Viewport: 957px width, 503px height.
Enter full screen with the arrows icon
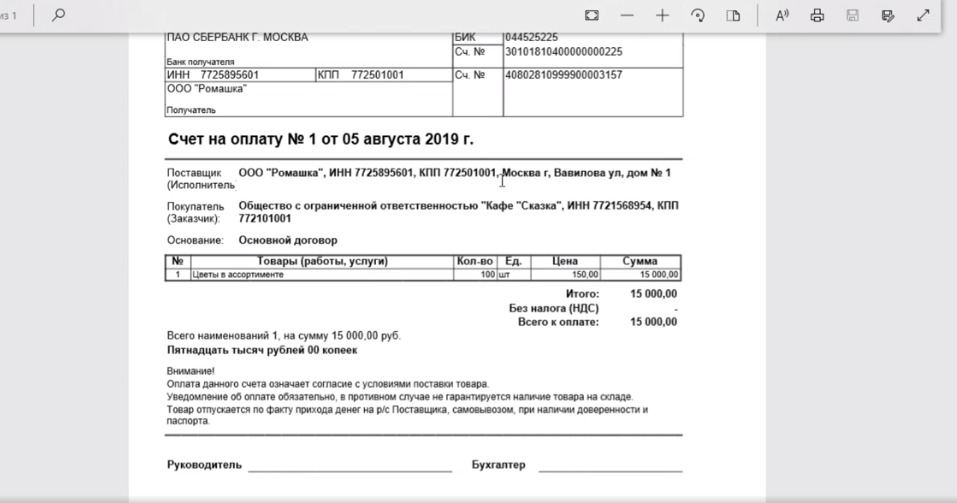point(922,15)
